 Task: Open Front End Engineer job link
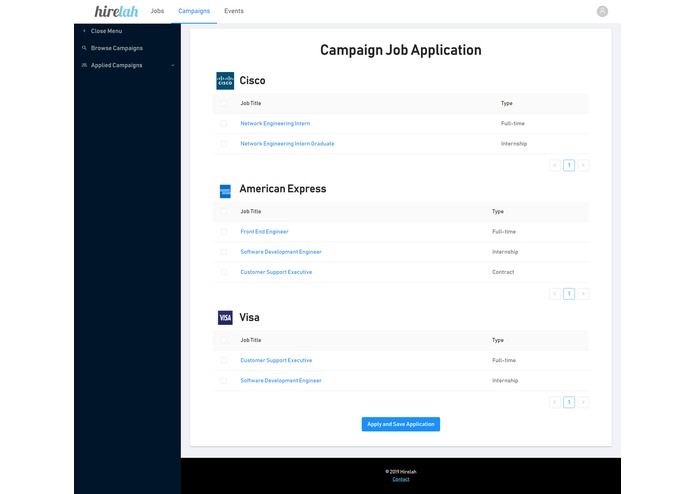click(264, 232)
